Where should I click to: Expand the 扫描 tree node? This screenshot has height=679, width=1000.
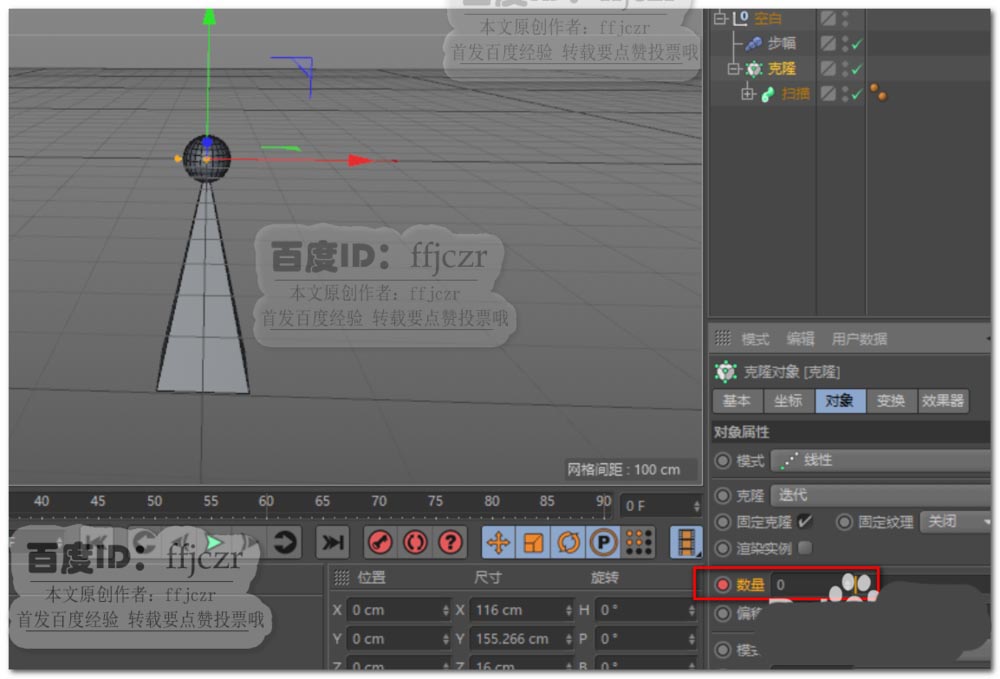pyautogui.click(x=747, y=94)
